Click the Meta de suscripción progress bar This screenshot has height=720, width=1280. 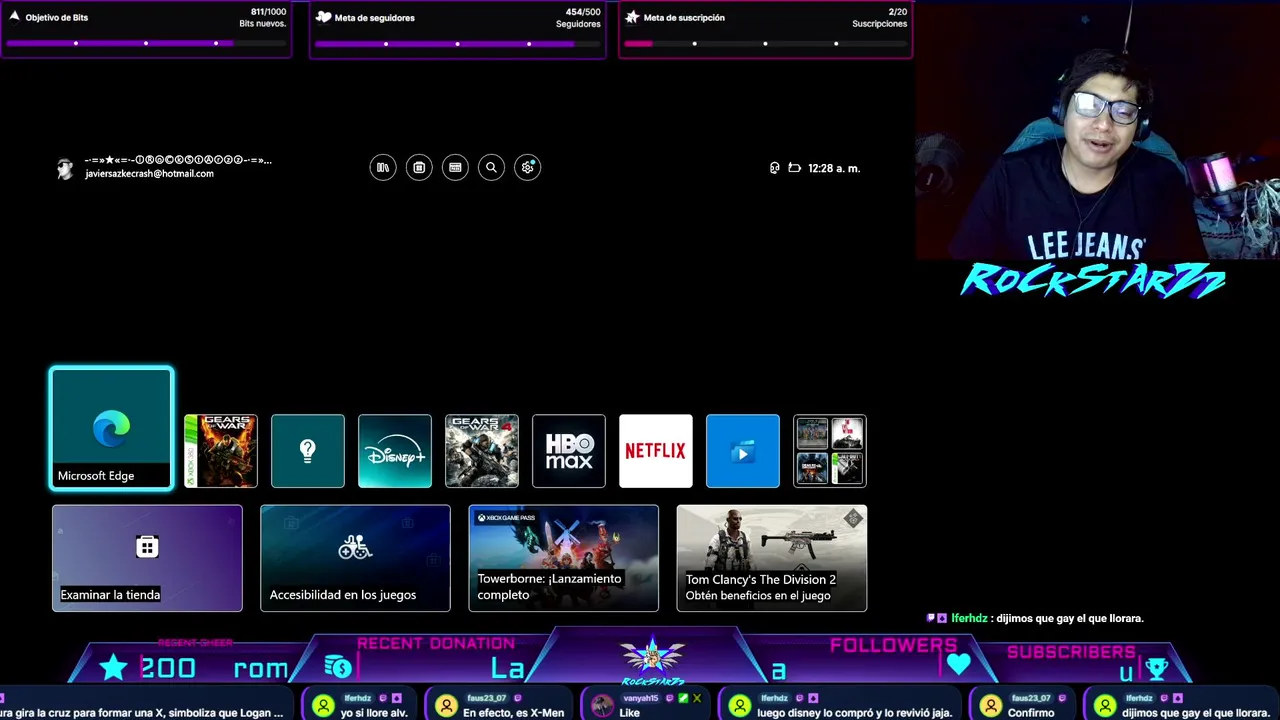pyautogui.click(x=765, y=43)
